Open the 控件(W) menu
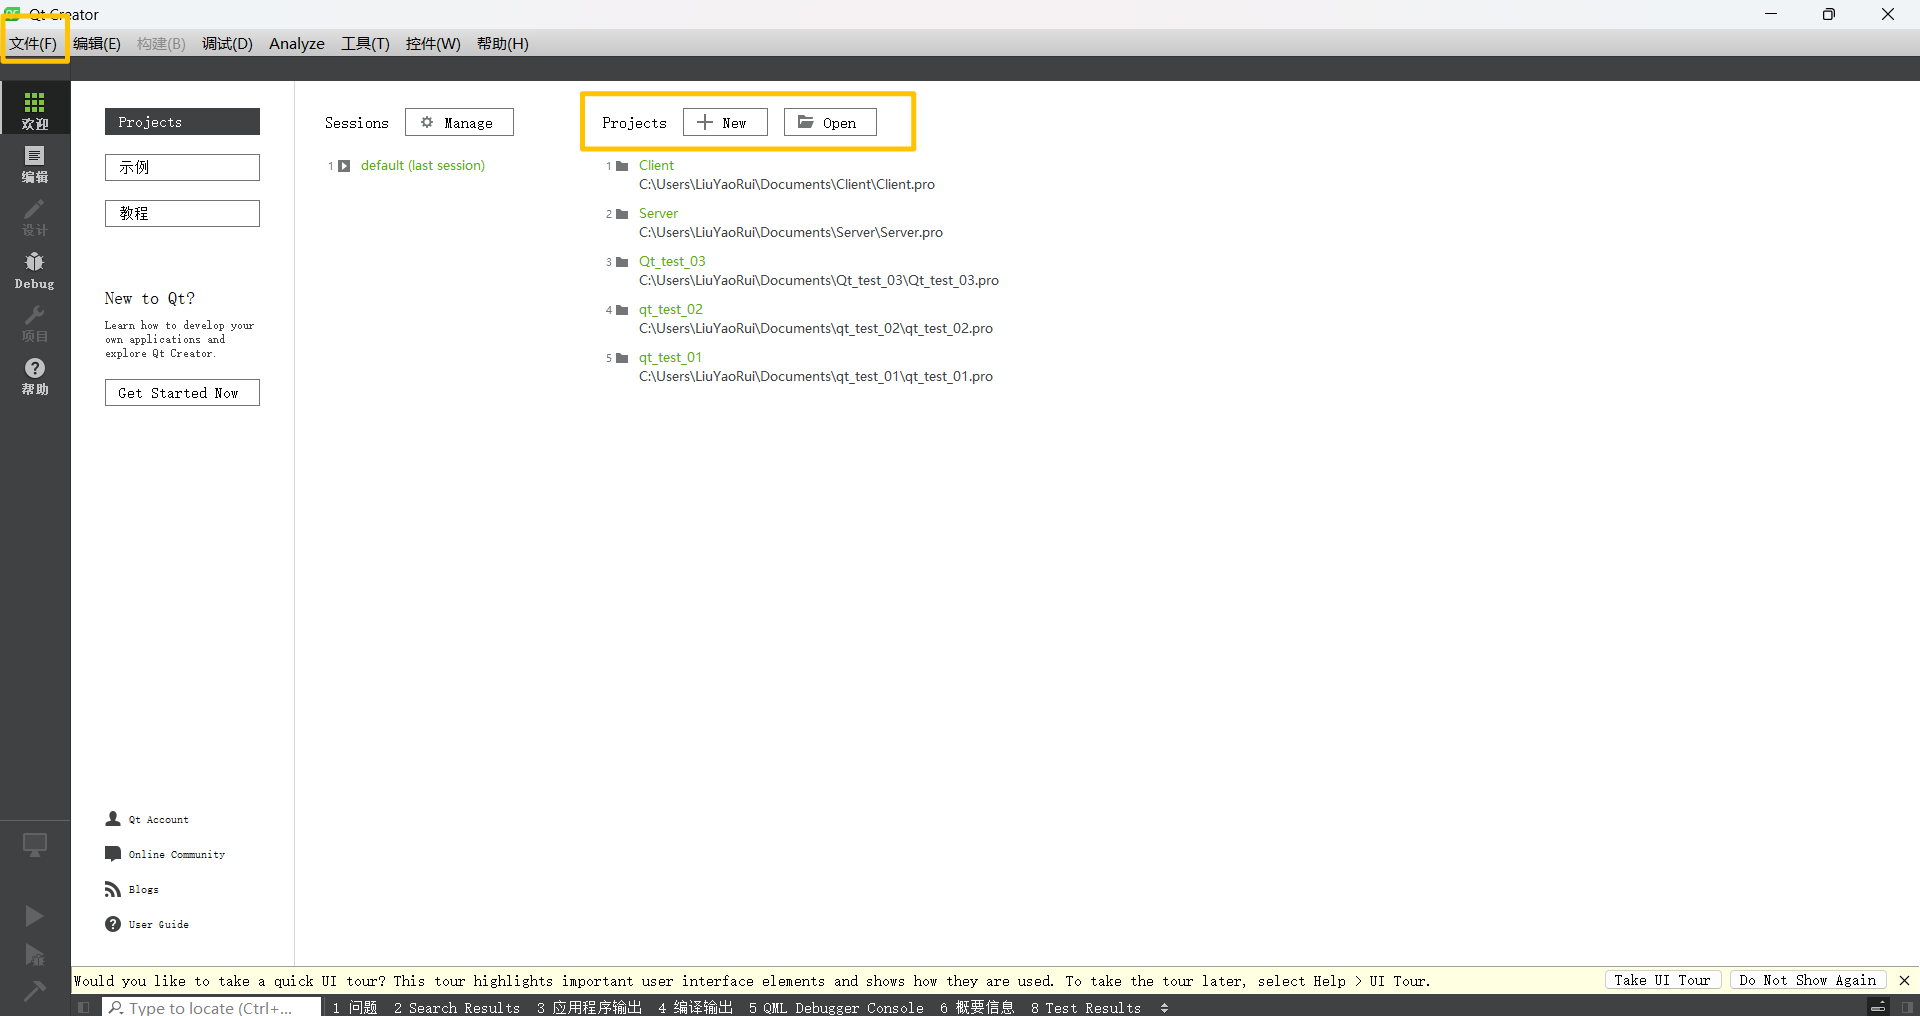The height and width of the screenshot is (1016, 1920). [x=433, y=43]
